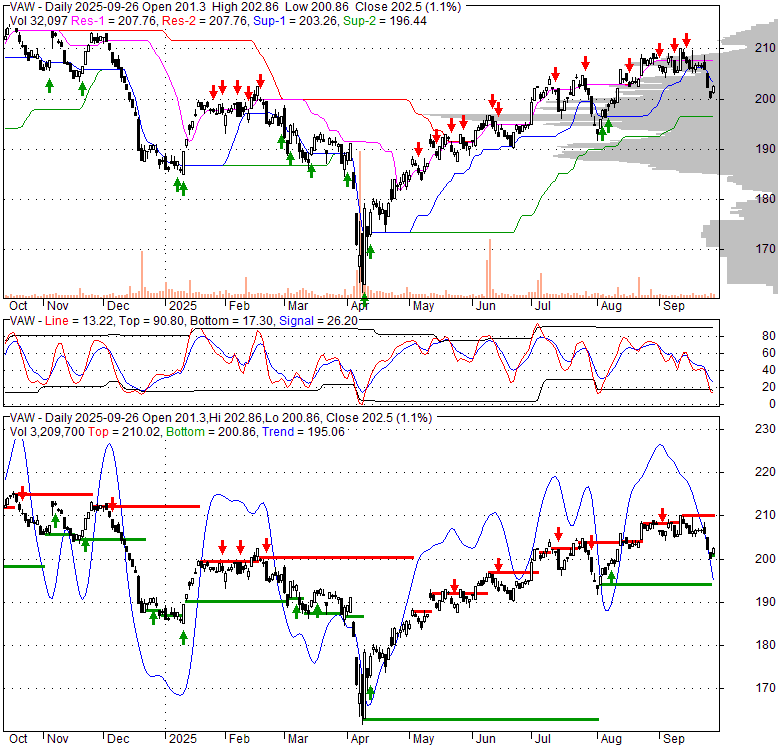This screenshot has height=745, width=780.
Task: Click the Apr label on upper chart time axis
Action: click(x=359, y=306)
